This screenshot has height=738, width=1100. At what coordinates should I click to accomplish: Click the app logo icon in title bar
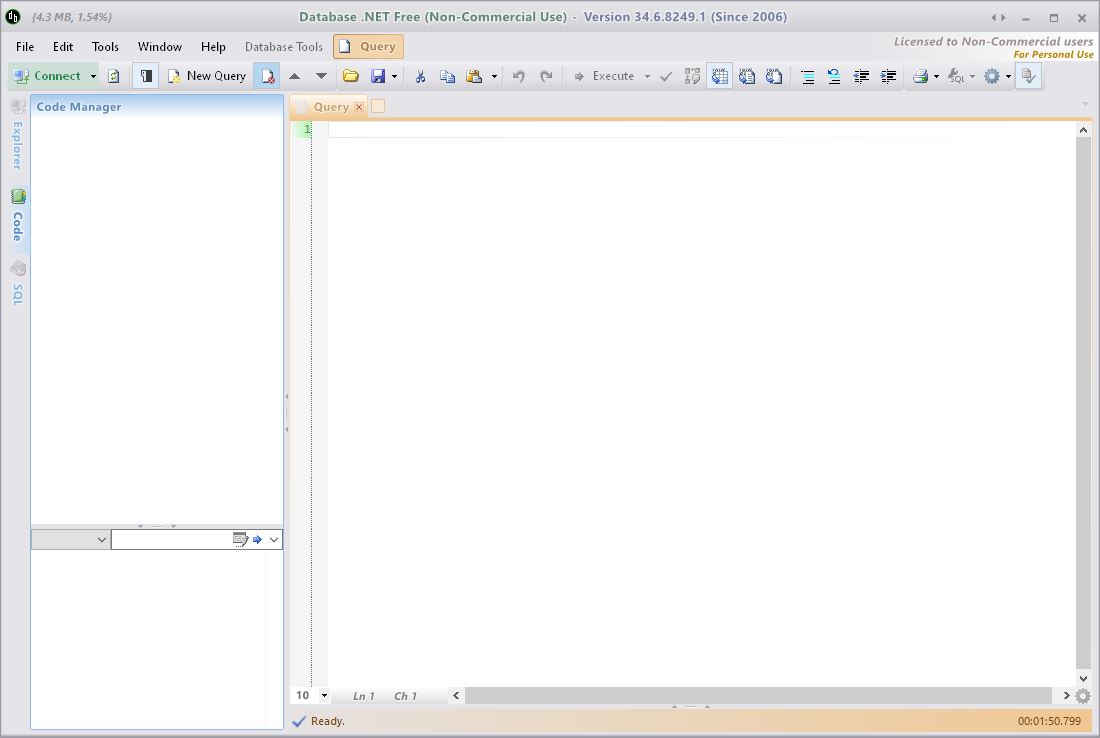[13, 17]
